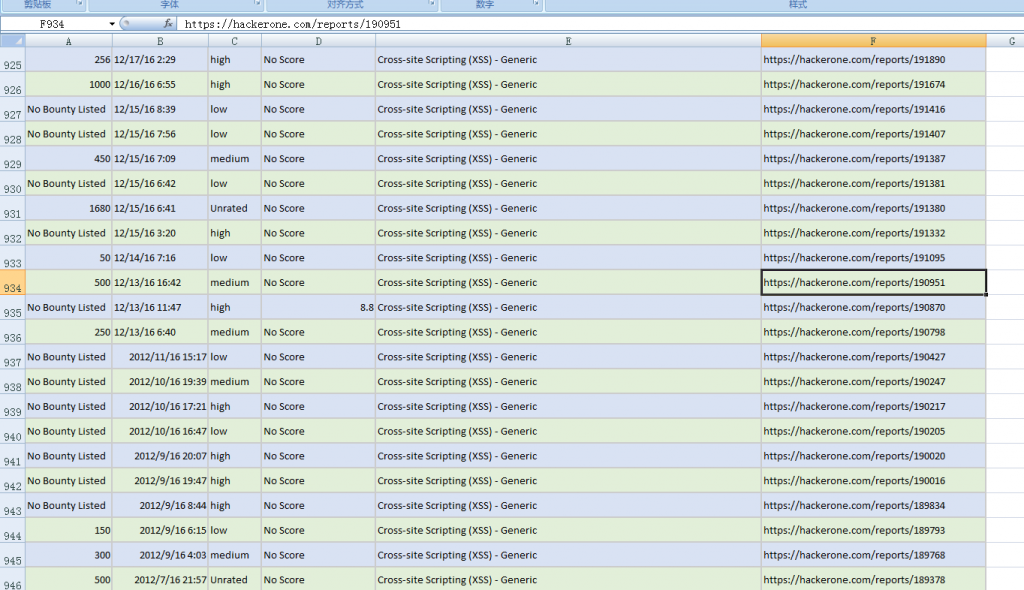Select column A header
Screen dimensions: 1024x590
69,41
